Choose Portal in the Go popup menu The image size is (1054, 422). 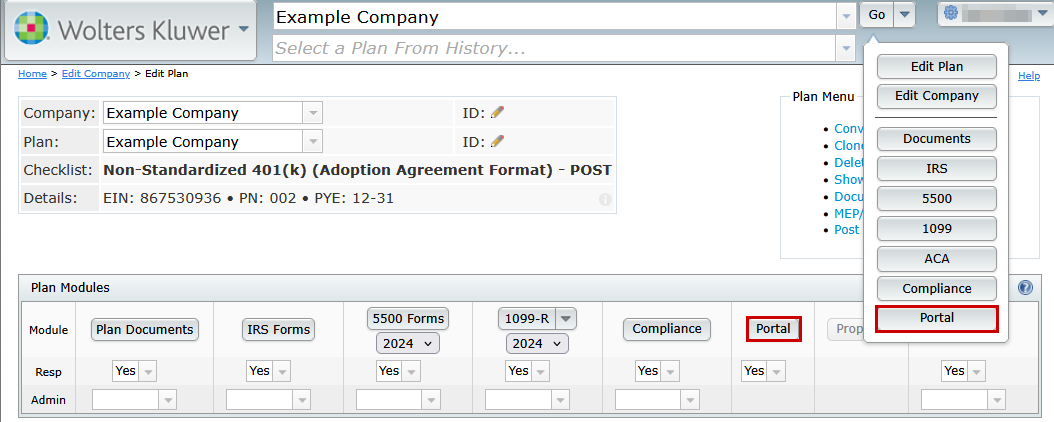(936, 318)
